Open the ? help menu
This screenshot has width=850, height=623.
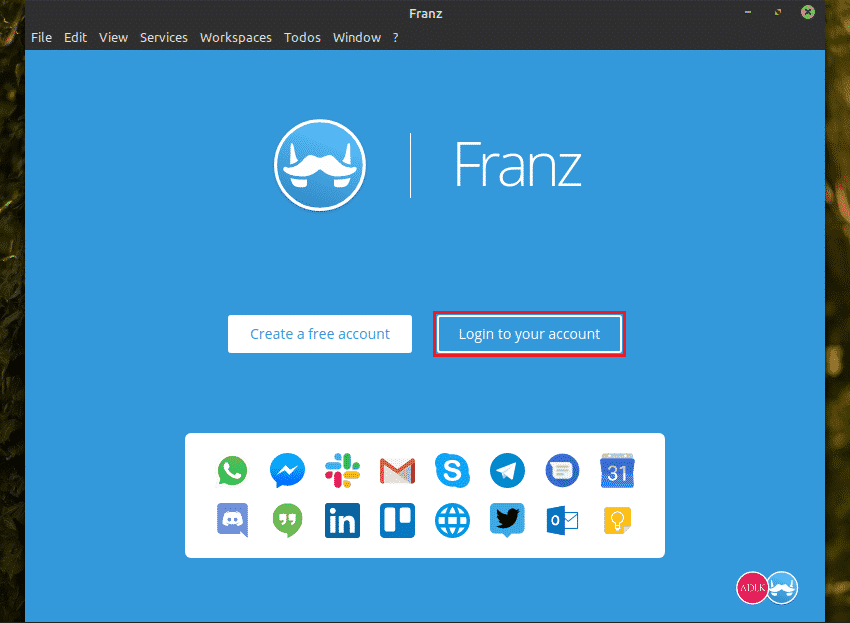point(396,37)
